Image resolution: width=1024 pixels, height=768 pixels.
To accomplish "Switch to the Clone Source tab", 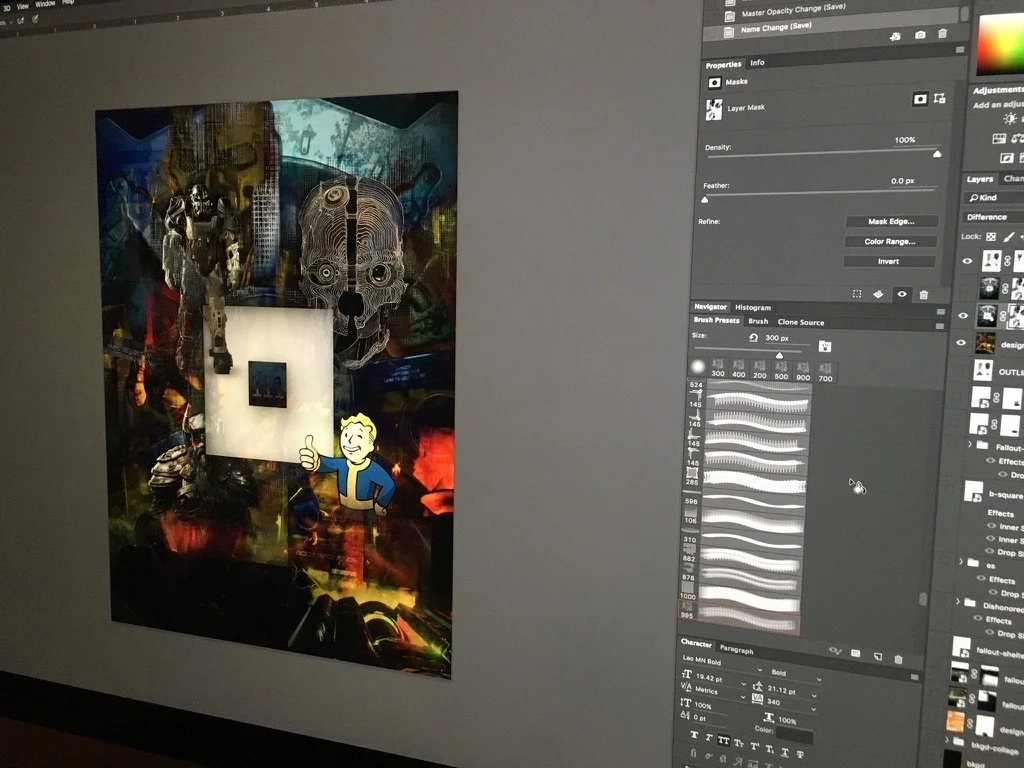I will [x=801, y=322].
